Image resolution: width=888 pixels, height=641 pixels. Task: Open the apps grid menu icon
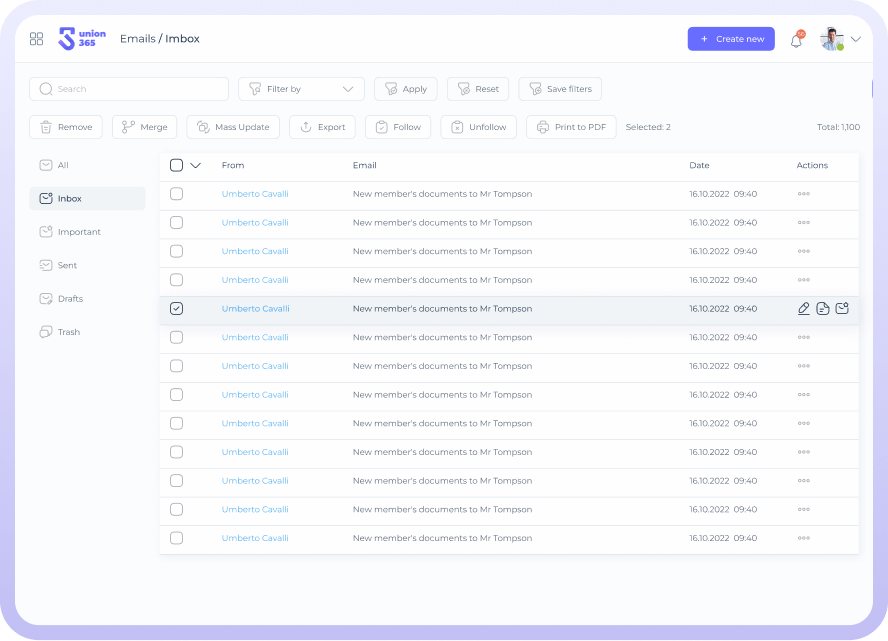pos(37,39)
